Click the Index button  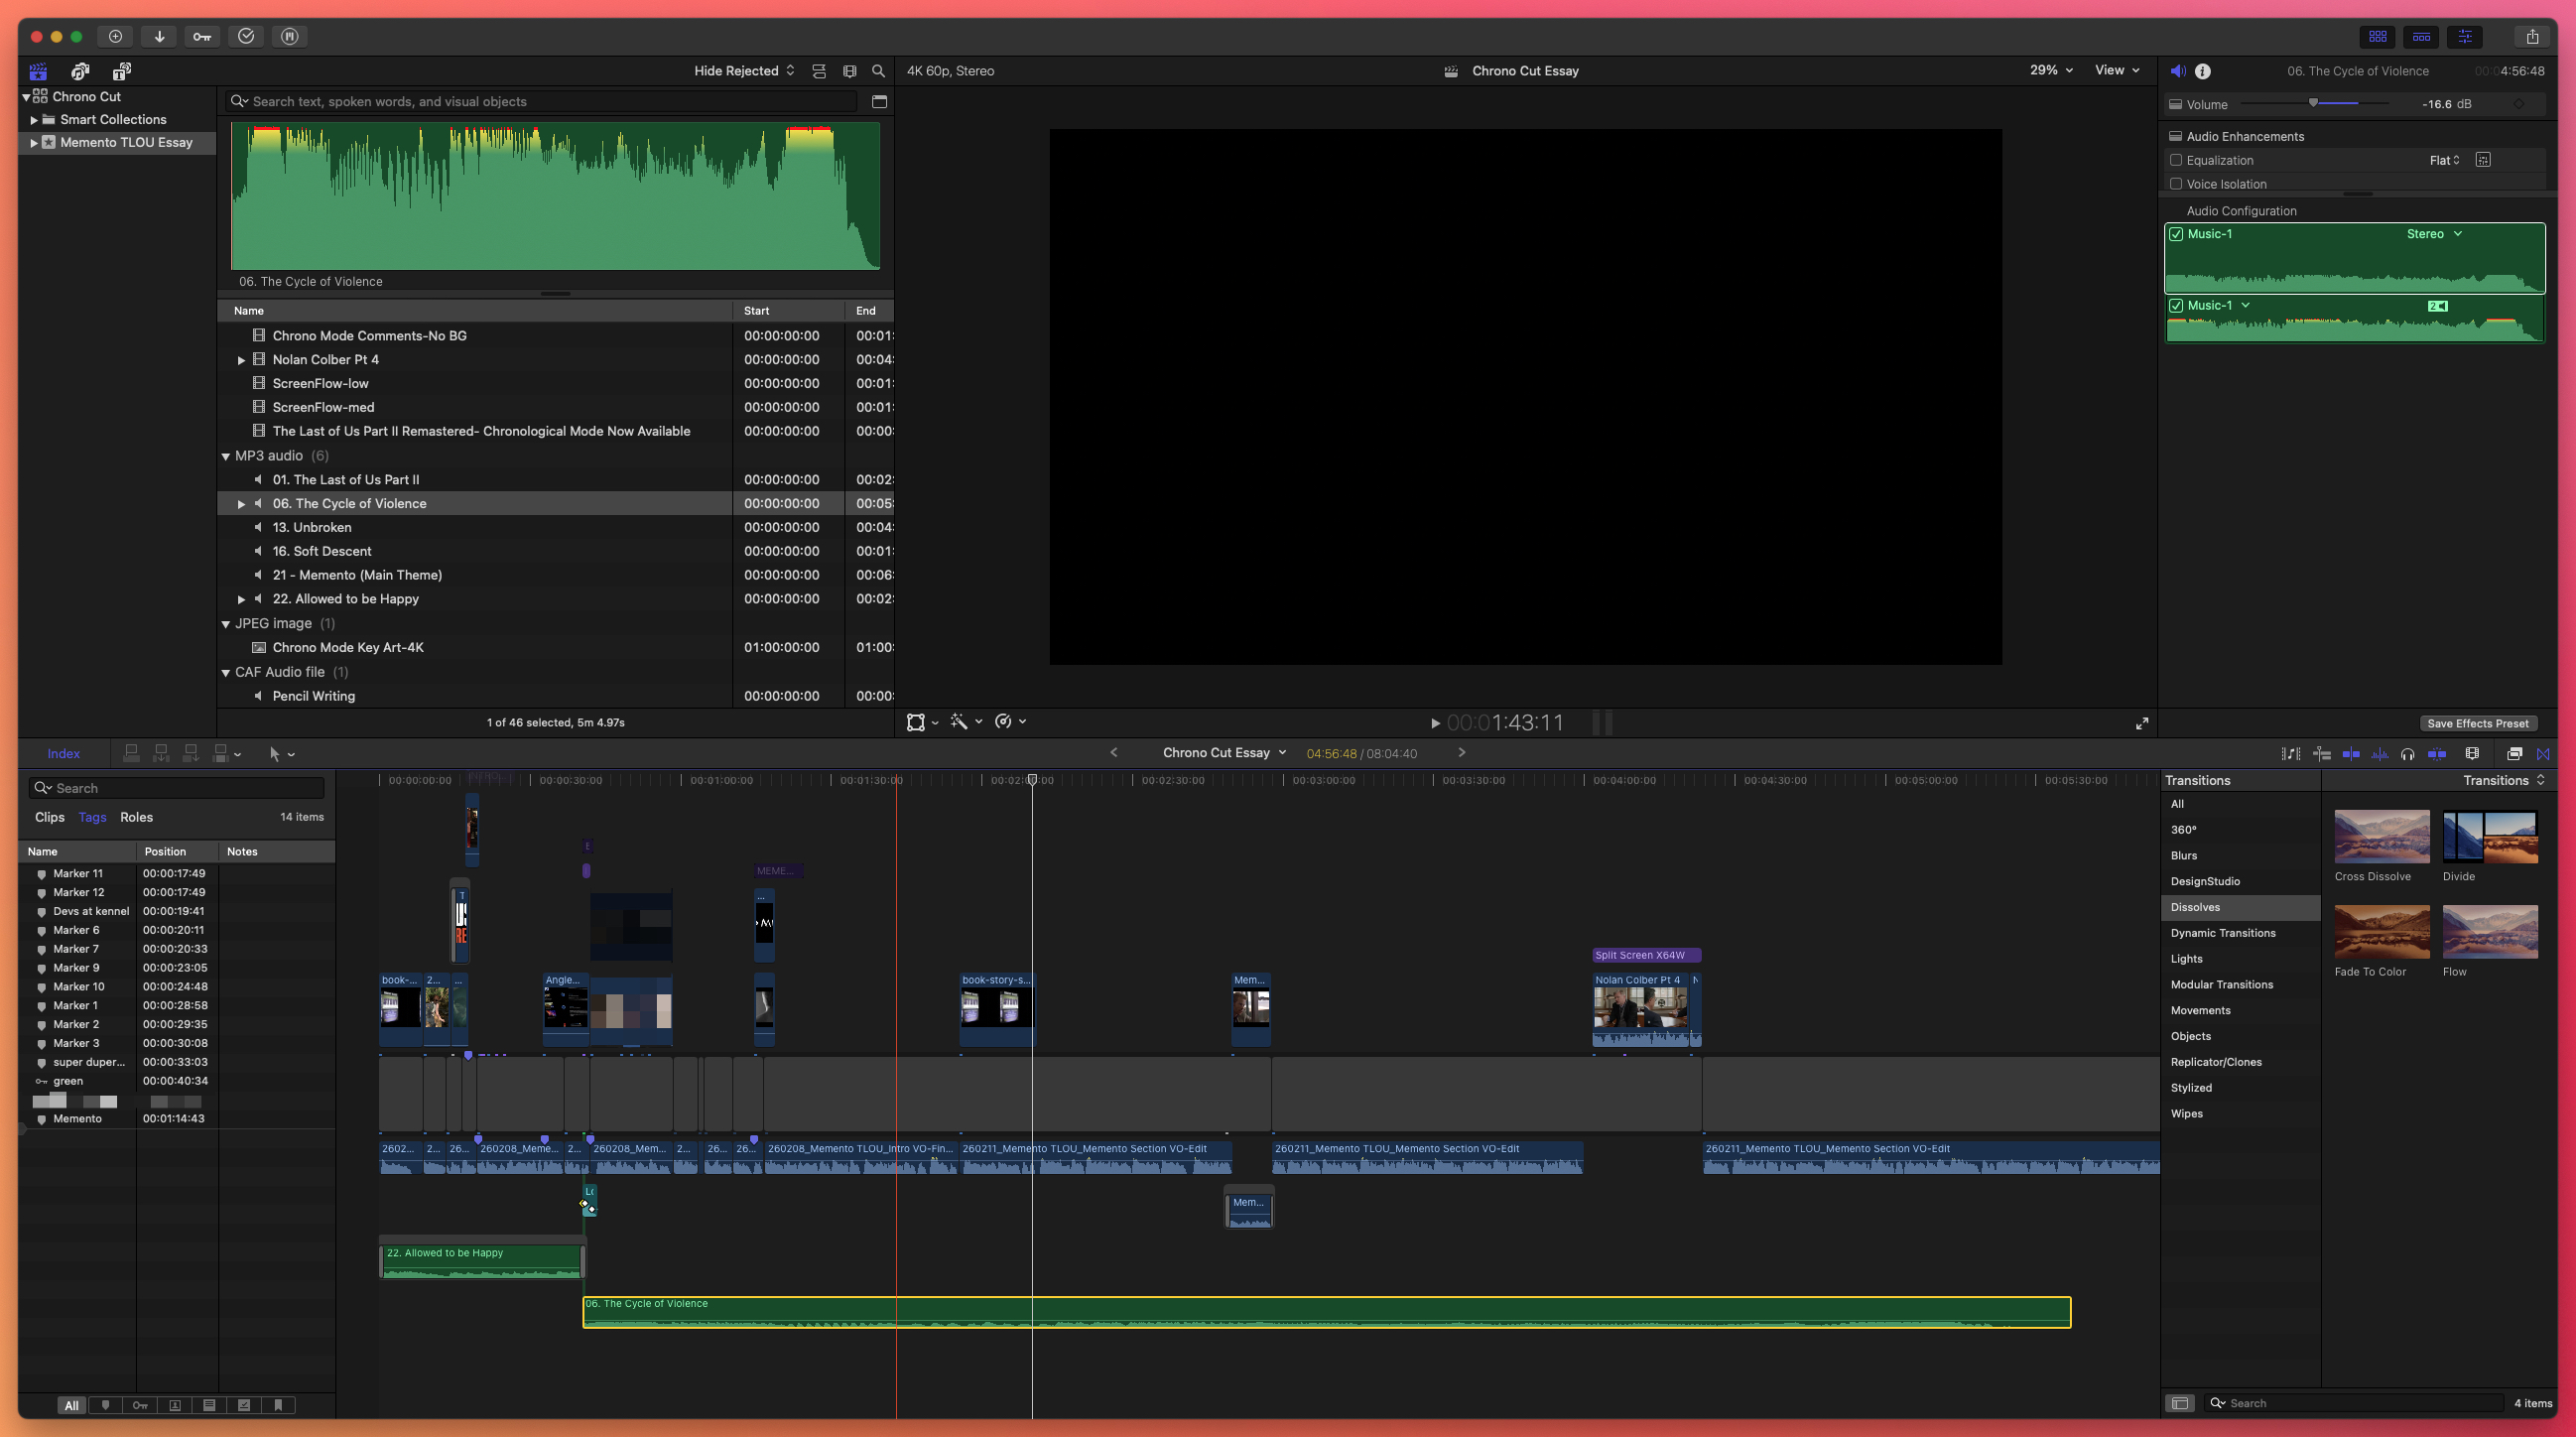(x=63, y=754)
